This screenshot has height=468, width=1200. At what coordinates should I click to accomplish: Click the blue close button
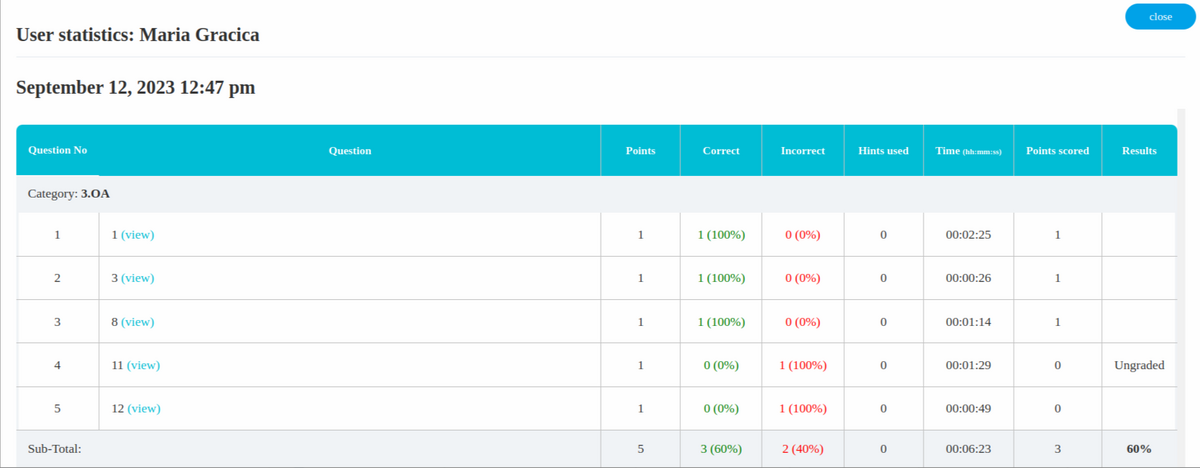pyautogui.click(x=1160, y=17)
